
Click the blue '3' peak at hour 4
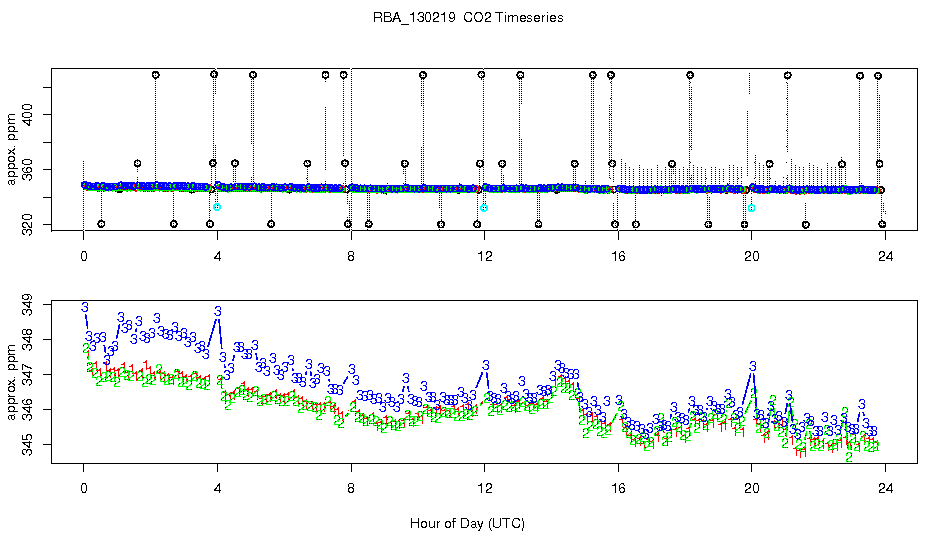click(x=218, y=311)
